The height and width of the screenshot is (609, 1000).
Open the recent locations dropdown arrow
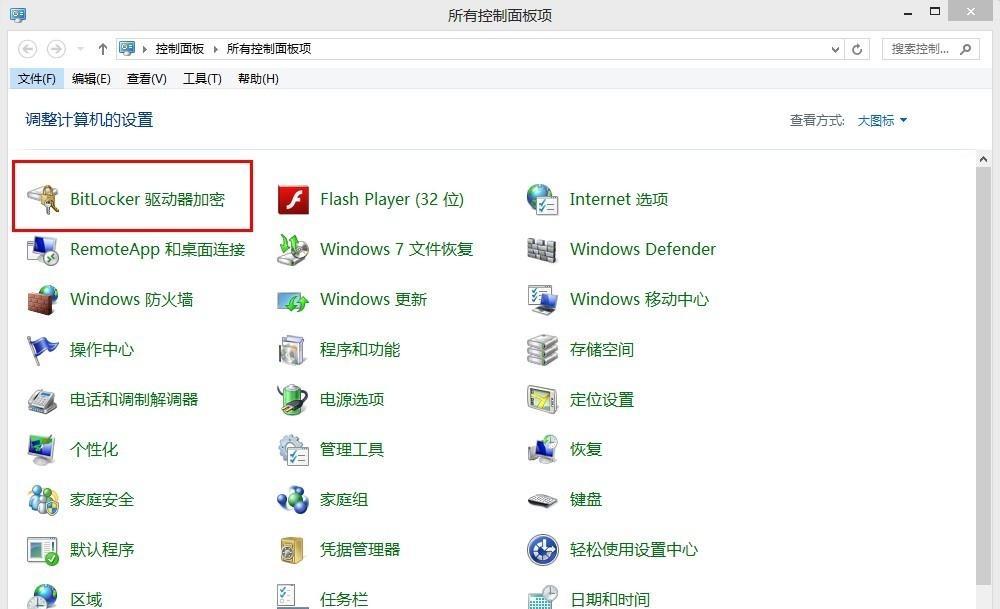pos(80,49)
